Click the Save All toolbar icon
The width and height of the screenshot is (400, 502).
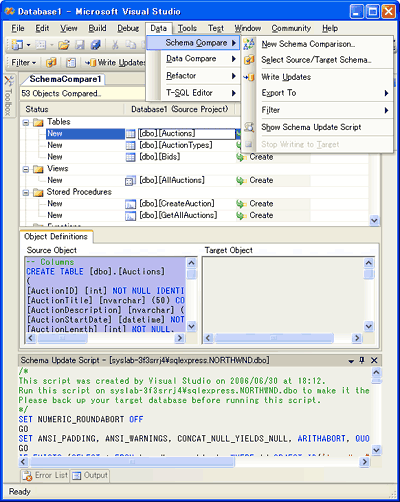(96, 45)
